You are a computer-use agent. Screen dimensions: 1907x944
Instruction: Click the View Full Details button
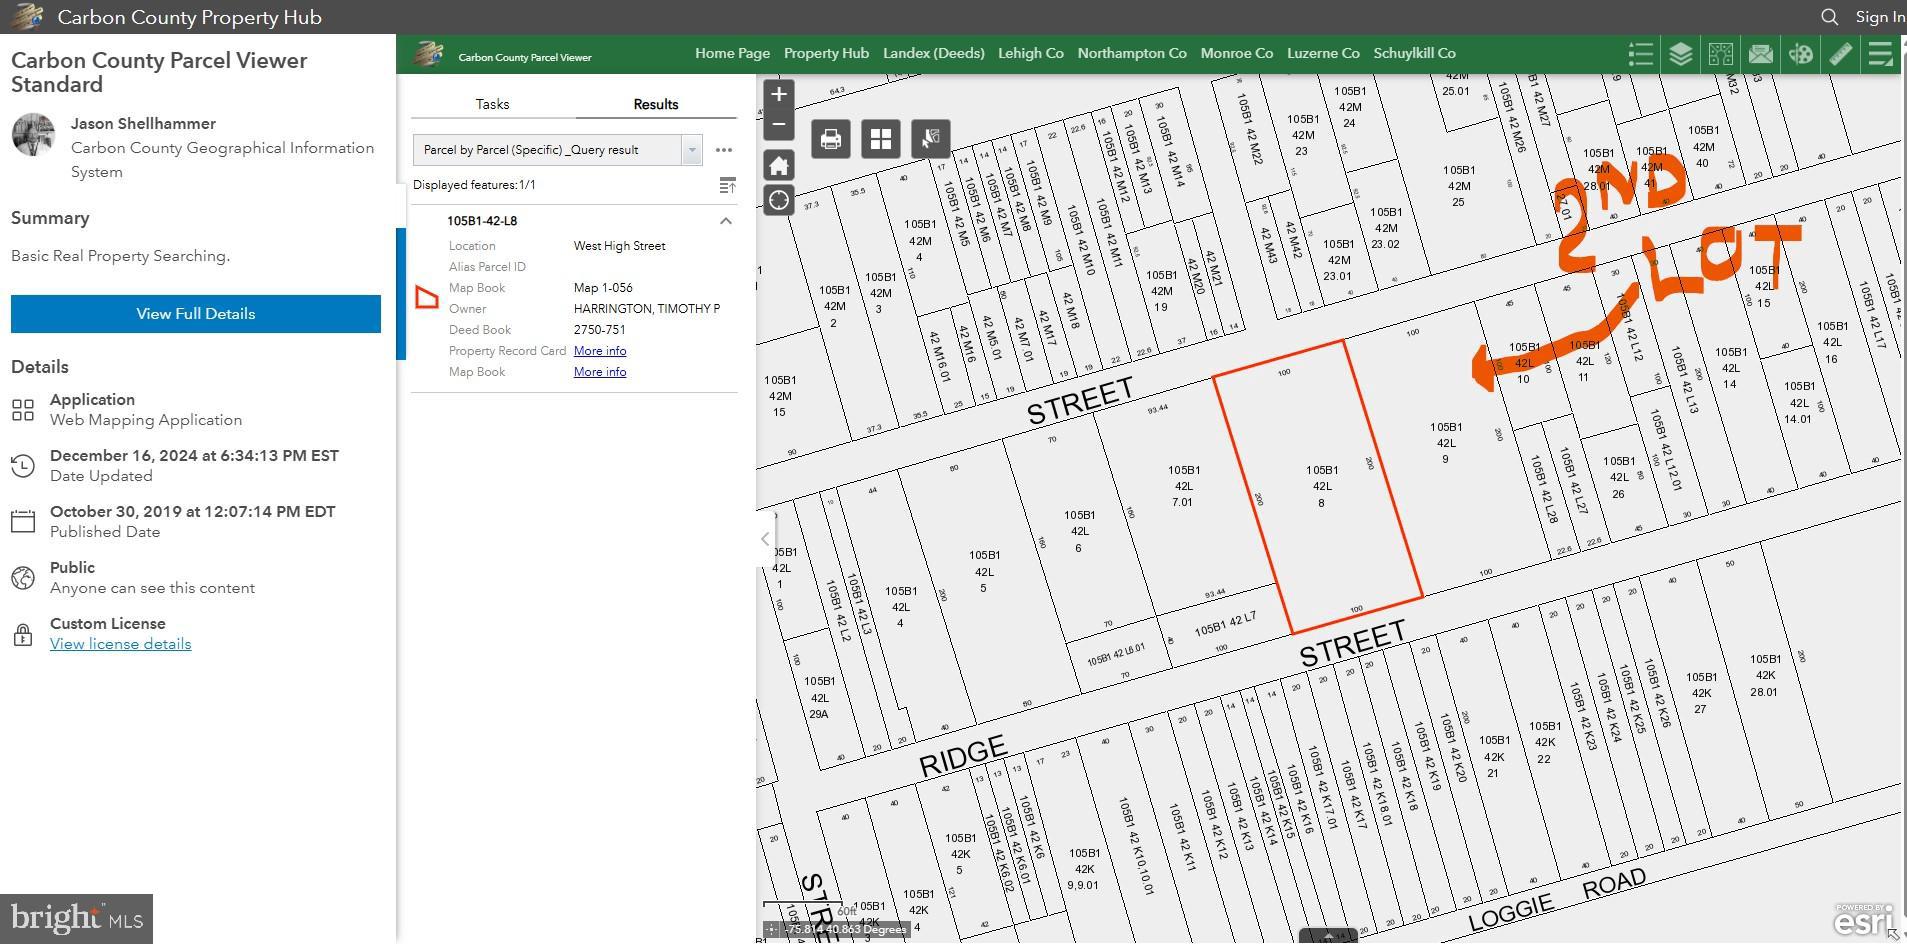[x=196, y=314]
